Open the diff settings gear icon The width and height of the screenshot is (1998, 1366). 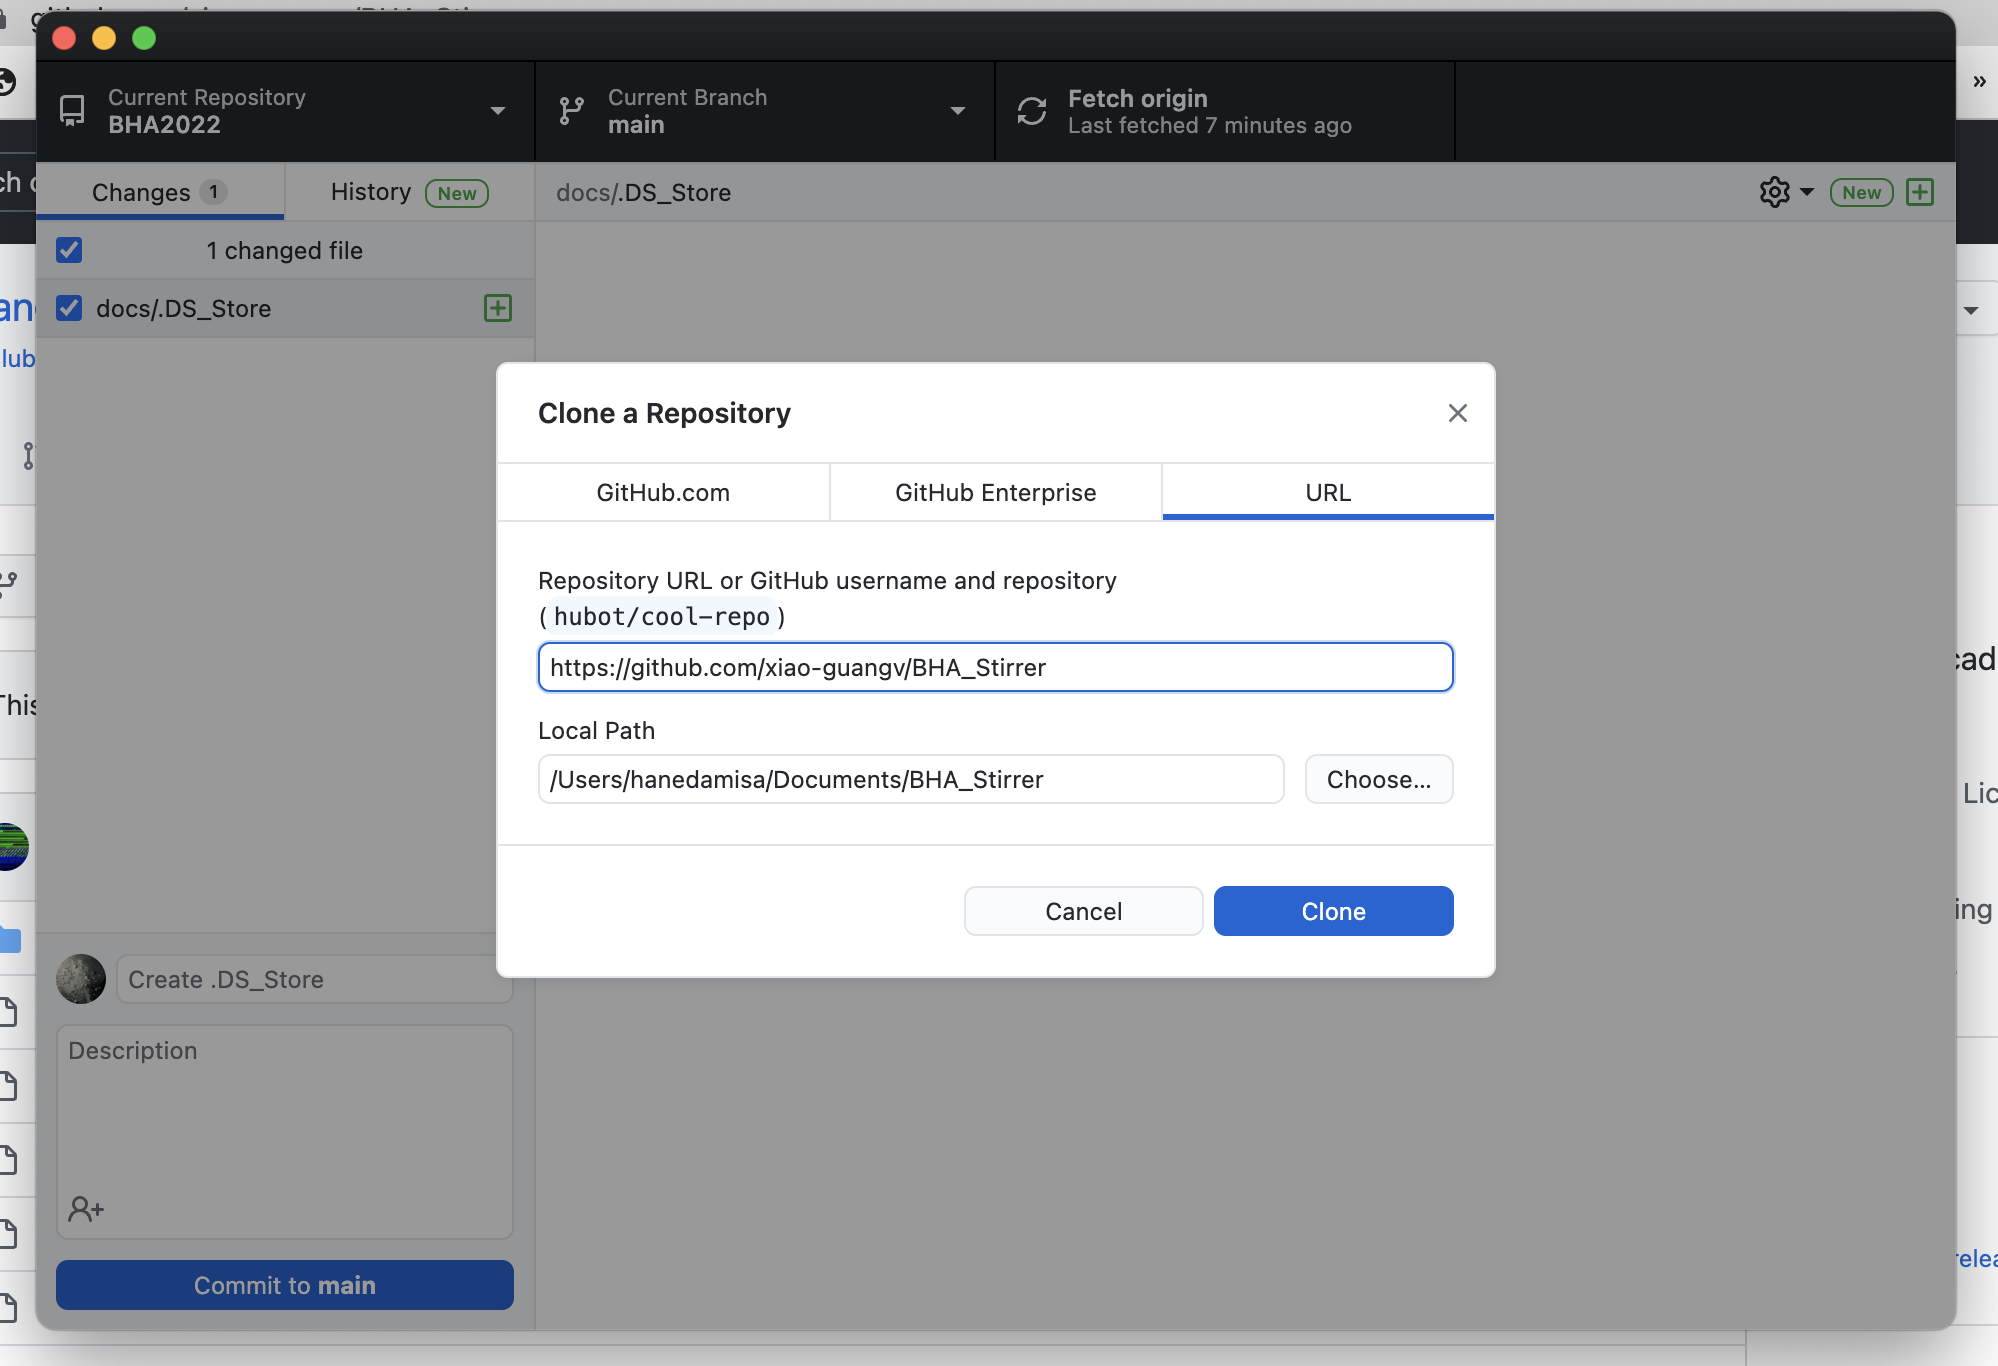[1774, 192]
